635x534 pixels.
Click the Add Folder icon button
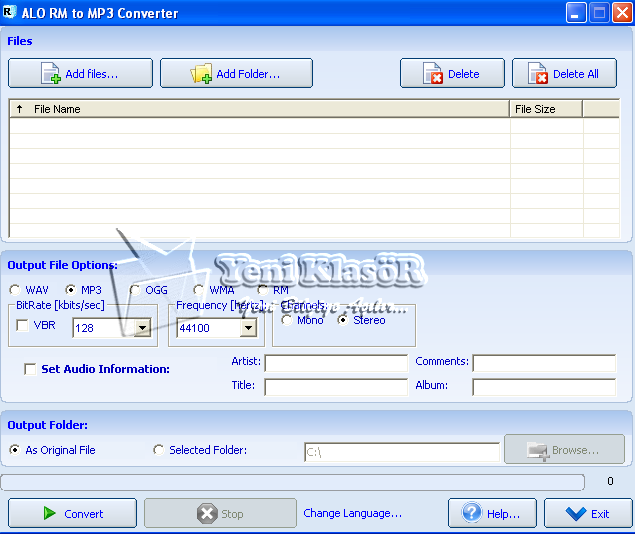[202, 74]
